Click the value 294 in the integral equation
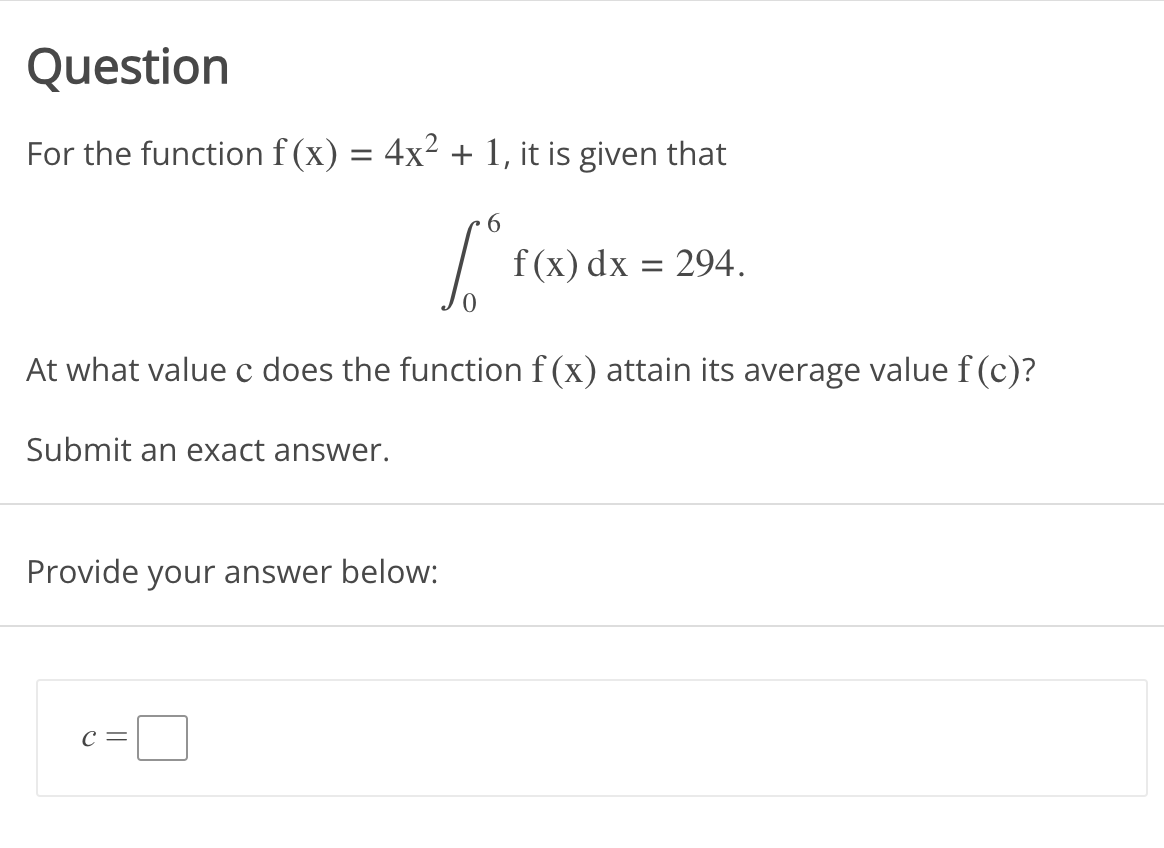 [x=705, y=262]
